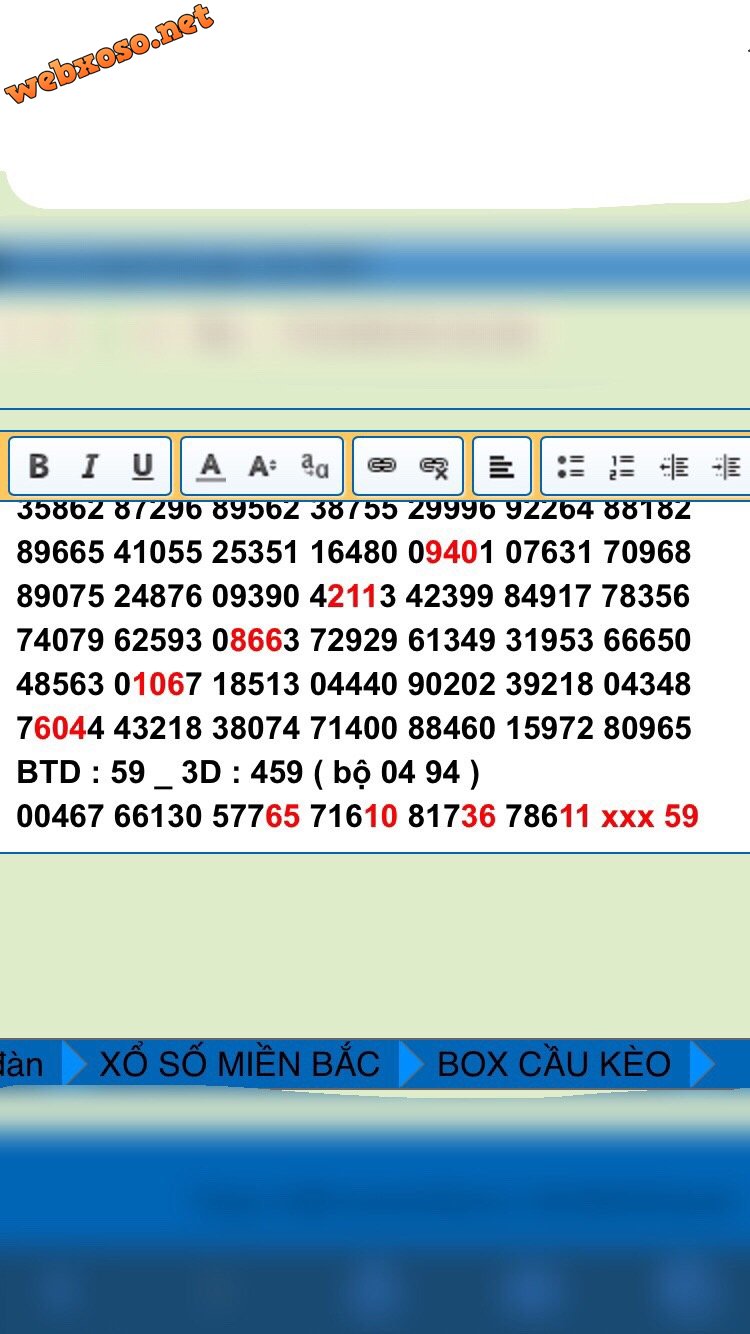Click the number 66130 in the last line
The height and width of the screenshot is (1334, 750).
click(158, 816)
